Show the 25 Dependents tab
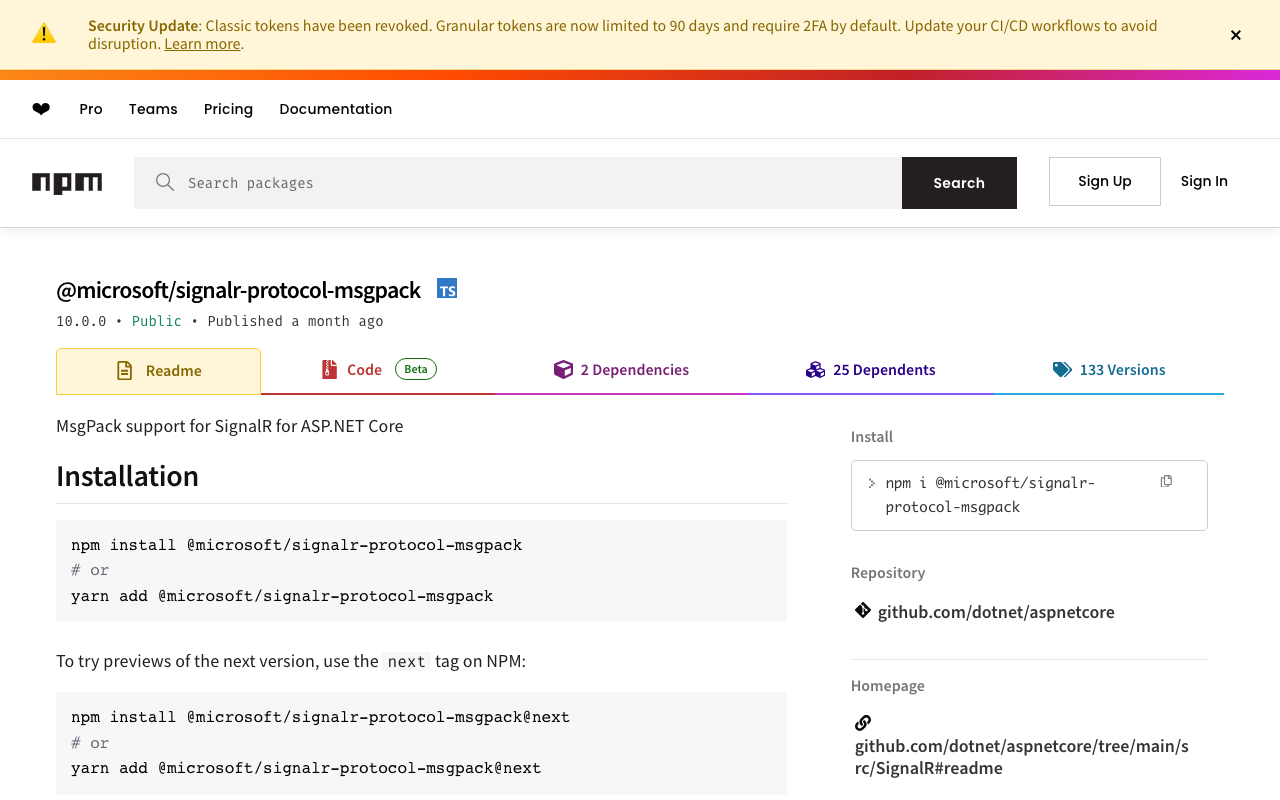Viewport: 1280px width, 800px height. click(871, 370)
